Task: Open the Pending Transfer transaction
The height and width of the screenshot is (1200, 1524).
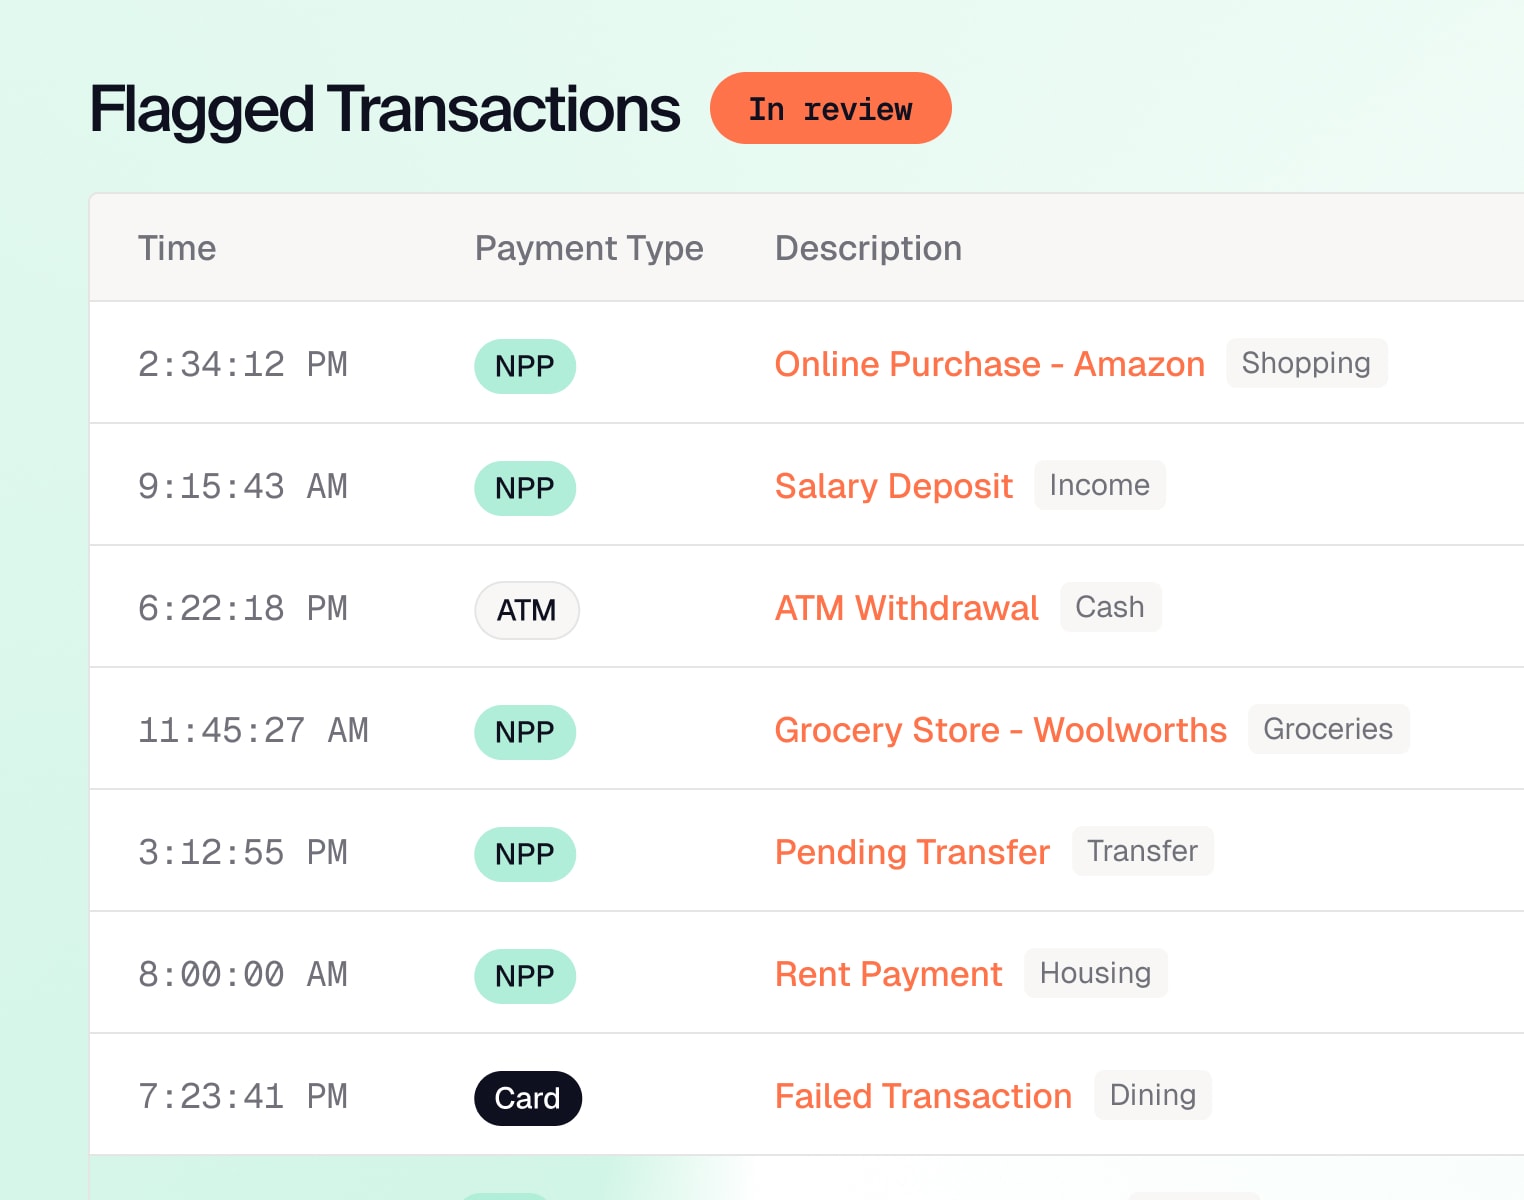Action: point(912,852)
